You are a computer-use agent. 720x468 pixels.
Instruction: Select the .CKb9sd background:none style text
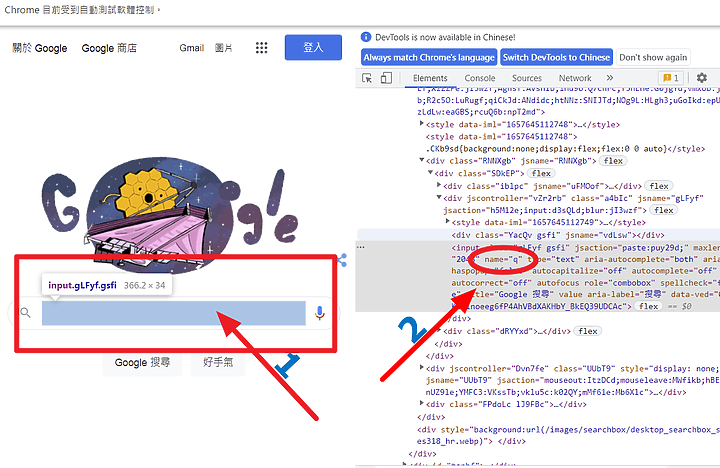click(x=546, y=149)
